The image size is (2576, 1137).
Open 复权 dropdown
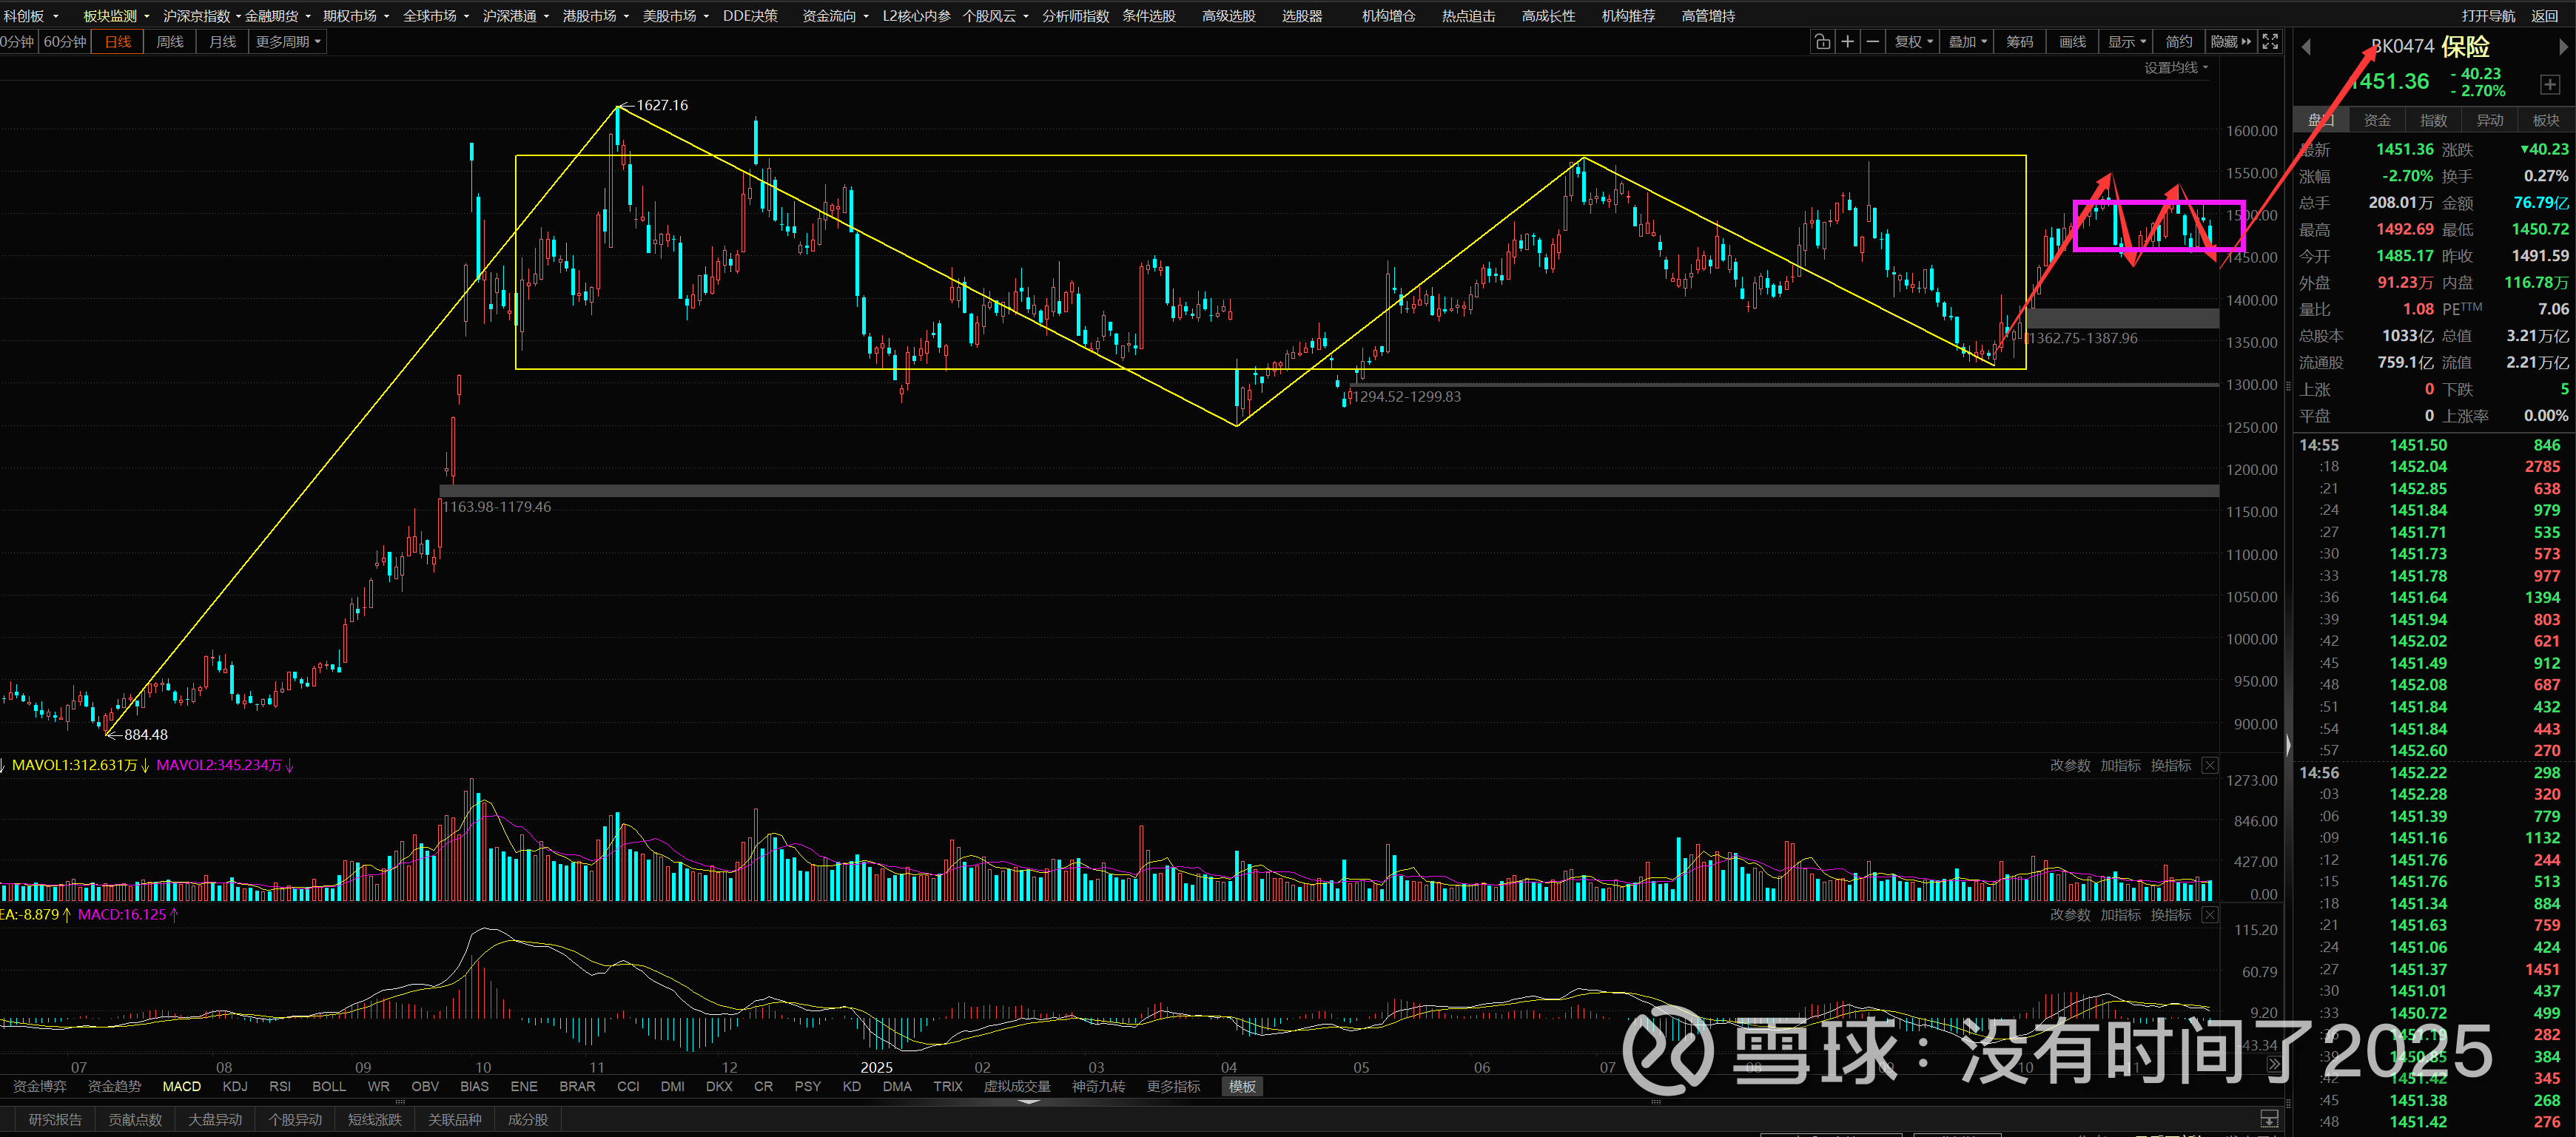[1913, 42]
